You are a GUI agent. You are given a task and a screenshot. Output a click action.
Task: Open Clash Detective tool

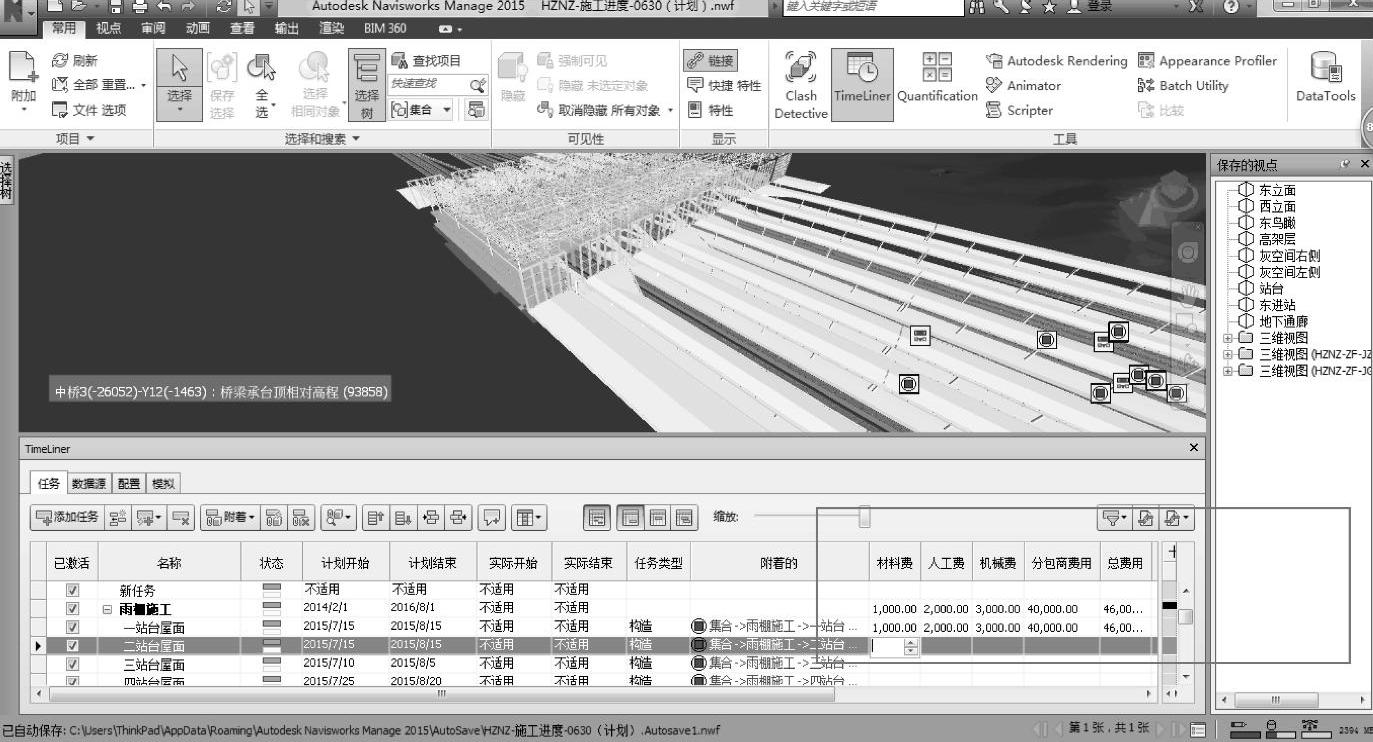tap(801, 86)
